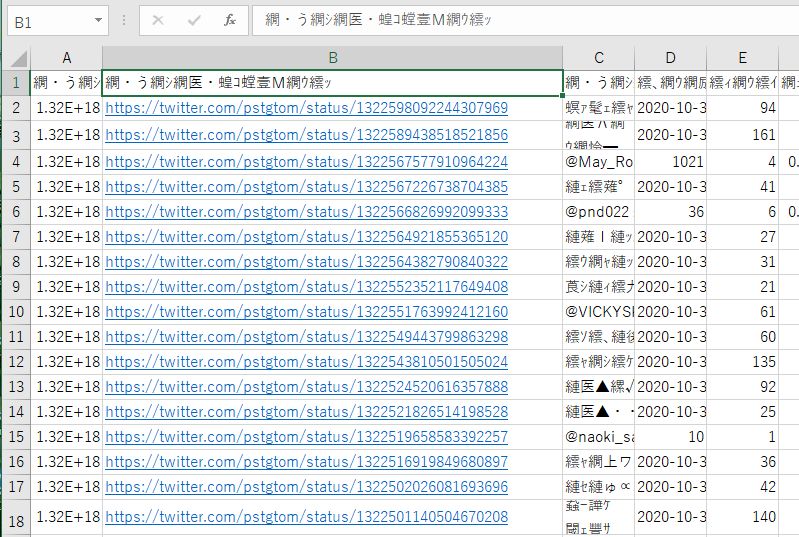Select column A header

[x=66, y=58]
